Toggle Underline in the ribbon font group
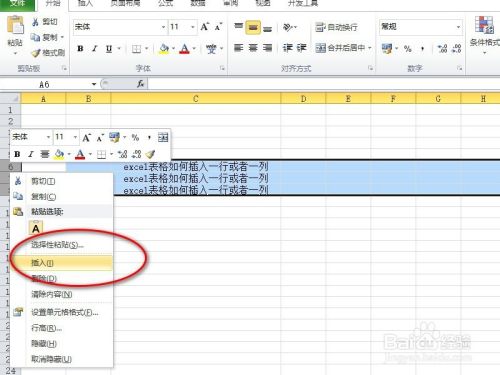Image resolution: width=500 pixels, height=375 pixels. coord(109,49)
